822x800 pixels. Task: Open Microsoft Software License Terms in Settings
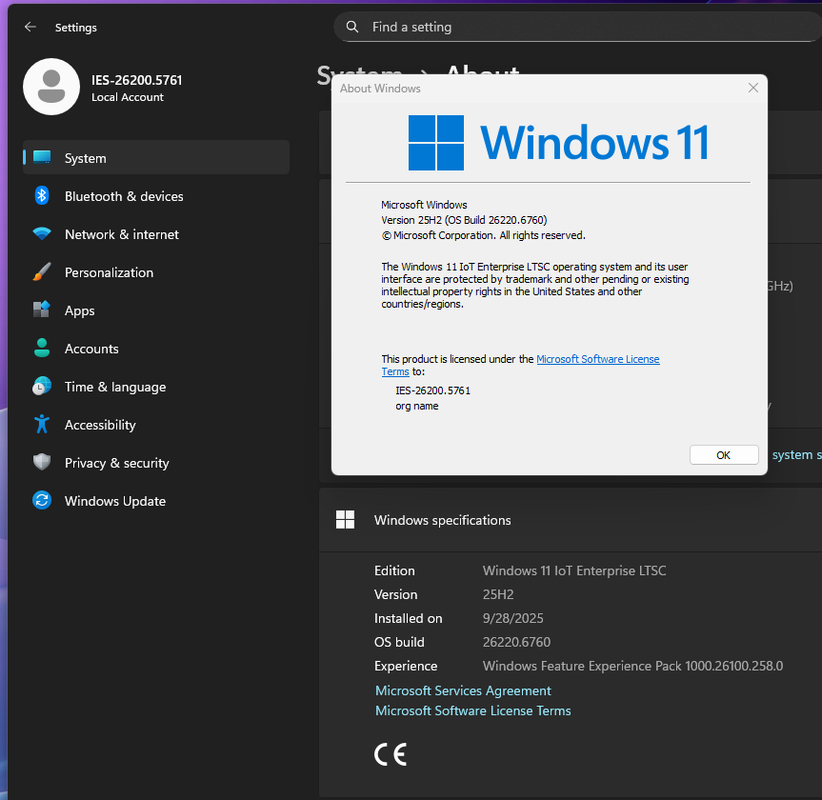(x=473, y=710)
